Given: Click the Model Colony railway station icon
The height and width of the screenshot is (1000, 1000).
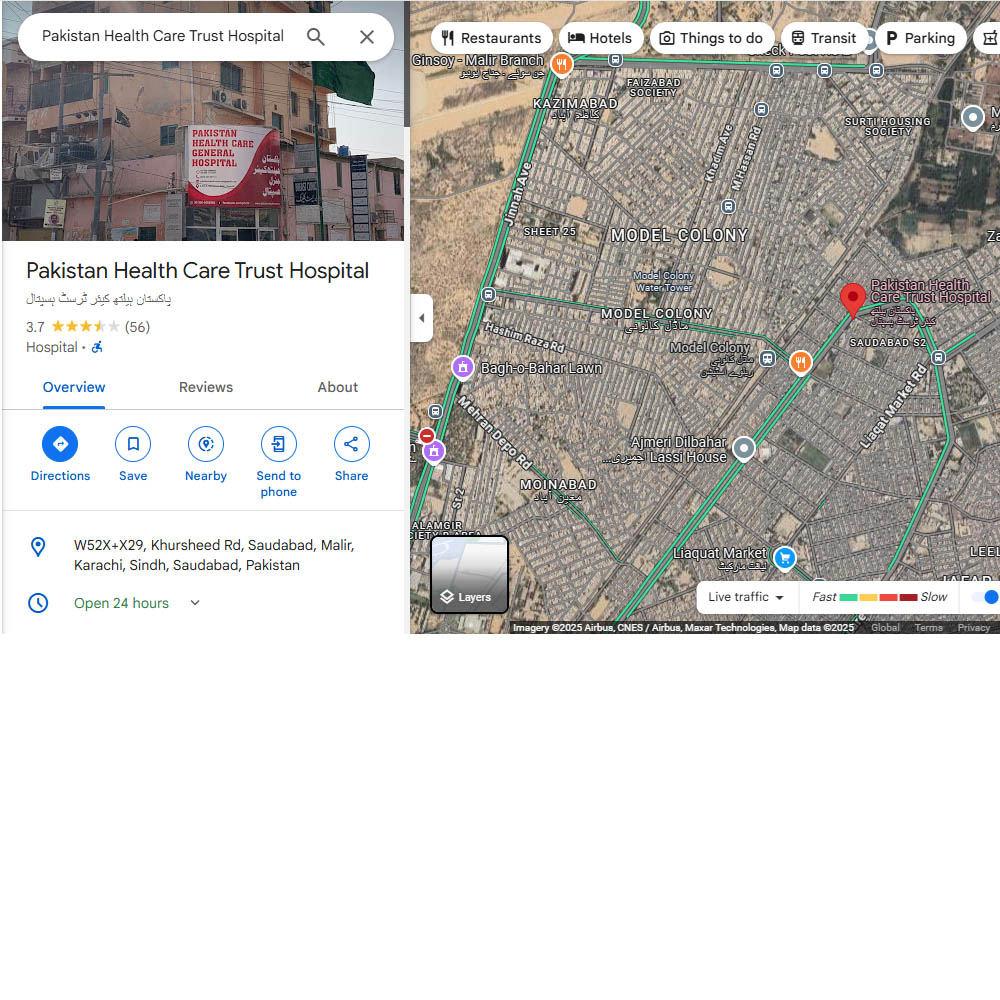Looking at the screenshot, I should coord(768,358).
